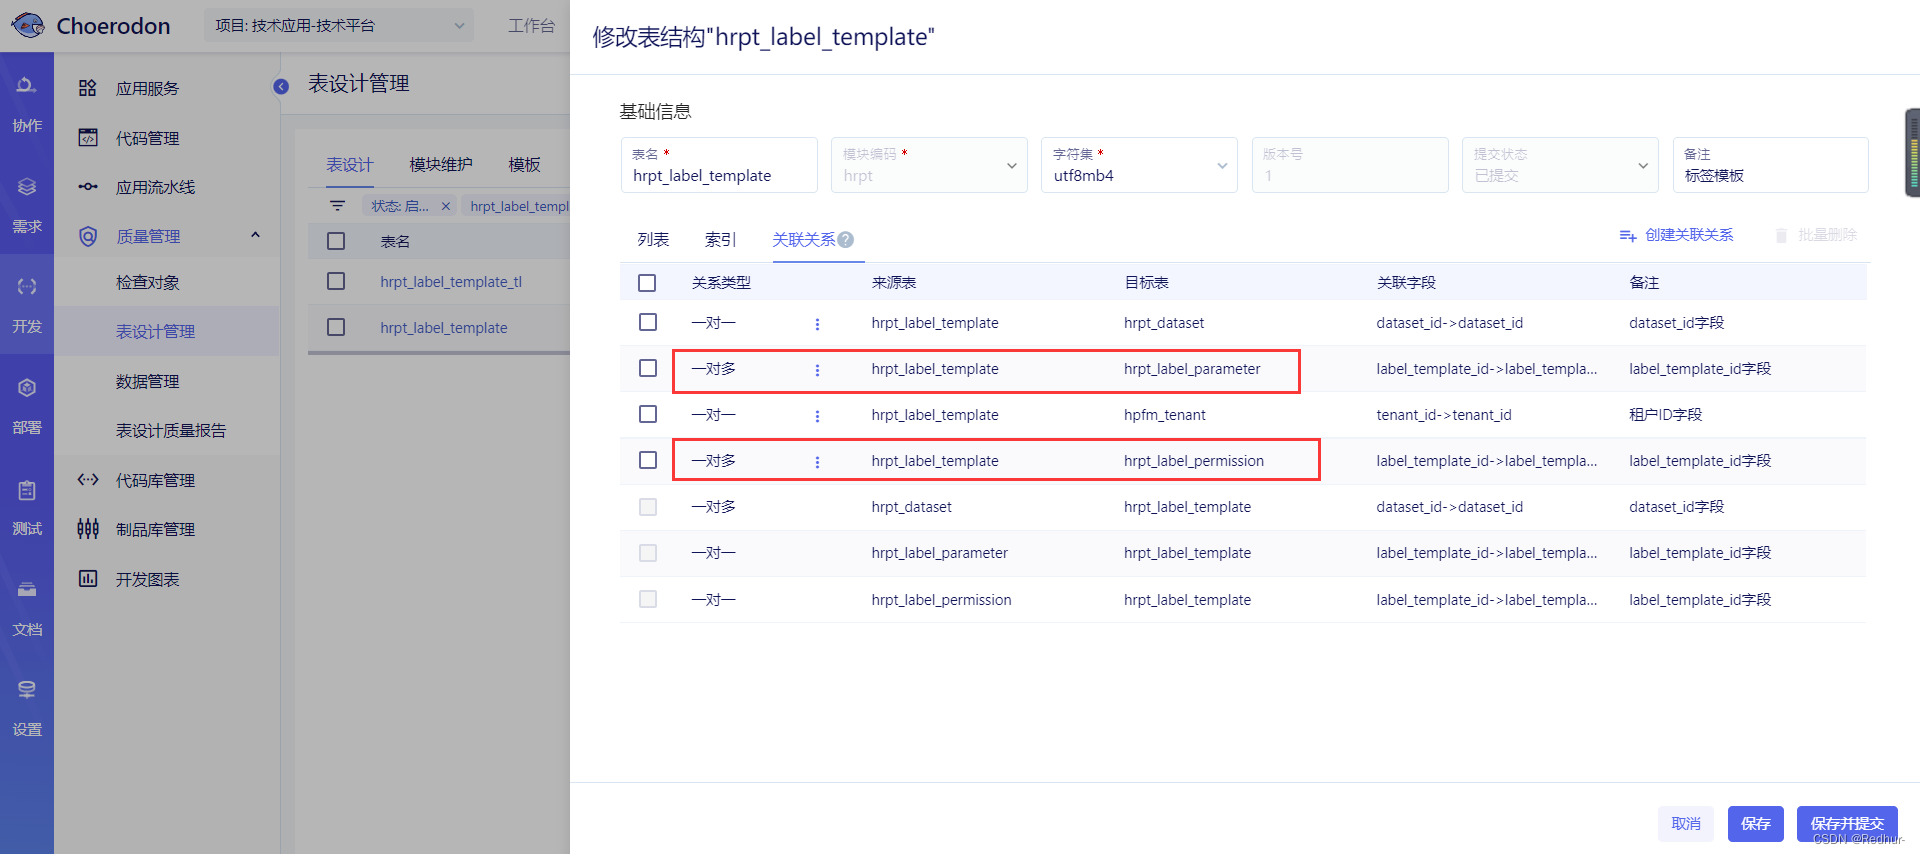Image resolution: width=1920 pixels, height=854 pixels.
Task: Open row actions for the hrpt_label_parameter relation
Action: tap(817, 370)
